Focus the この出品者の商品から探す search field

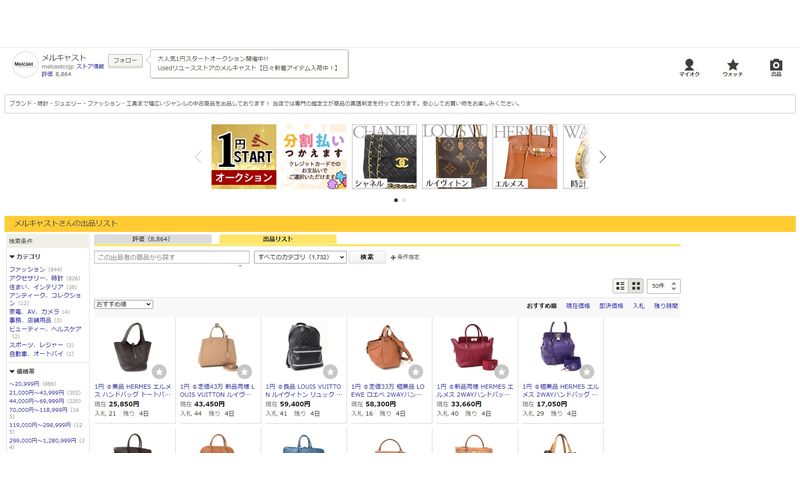click(x=171, y=257)
